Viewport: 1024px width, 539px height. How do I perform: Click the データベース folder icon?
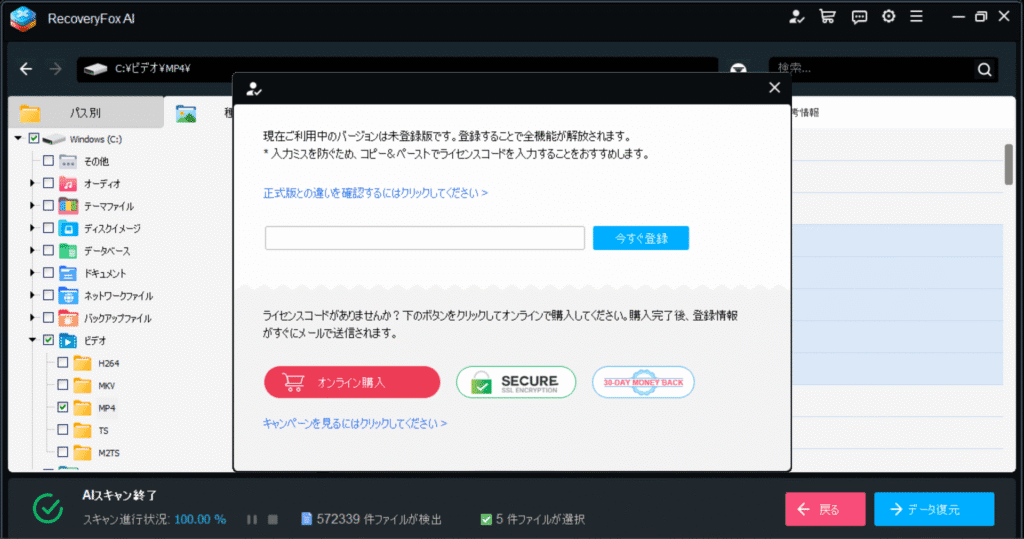(68, 250)
